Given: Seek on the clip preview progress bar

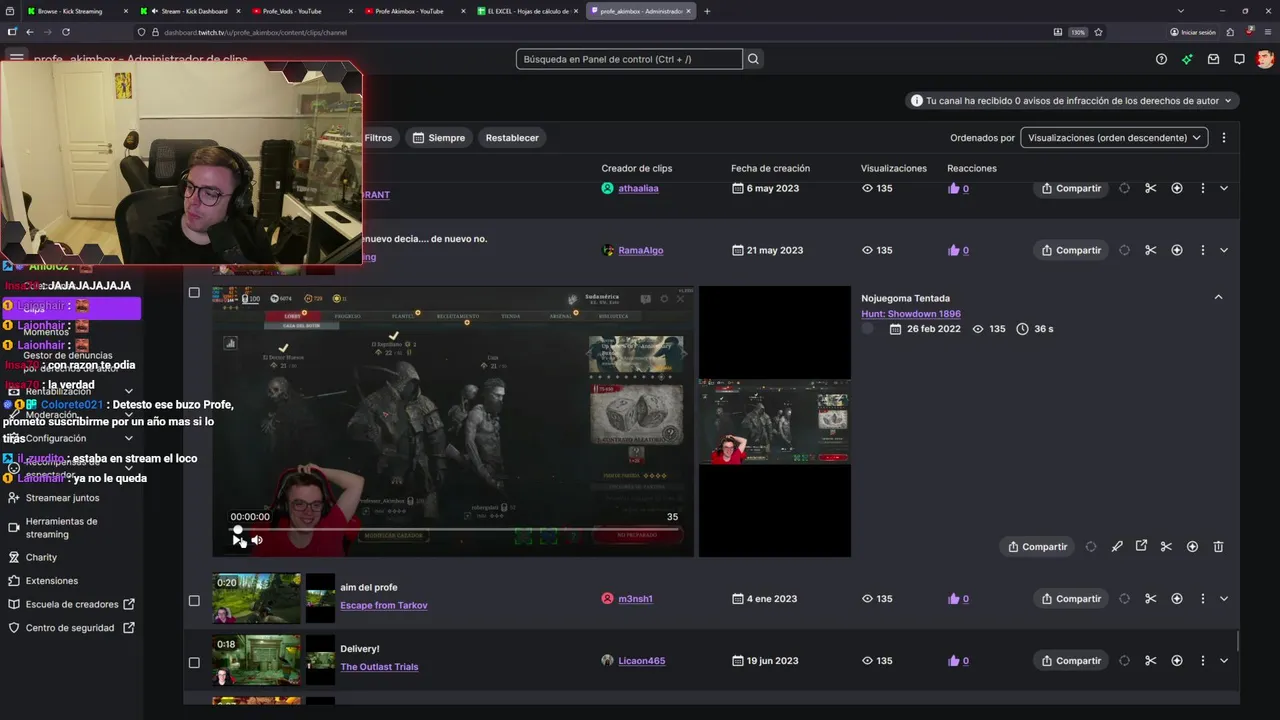Looking at the screenshot, I should tap(456, 529).
